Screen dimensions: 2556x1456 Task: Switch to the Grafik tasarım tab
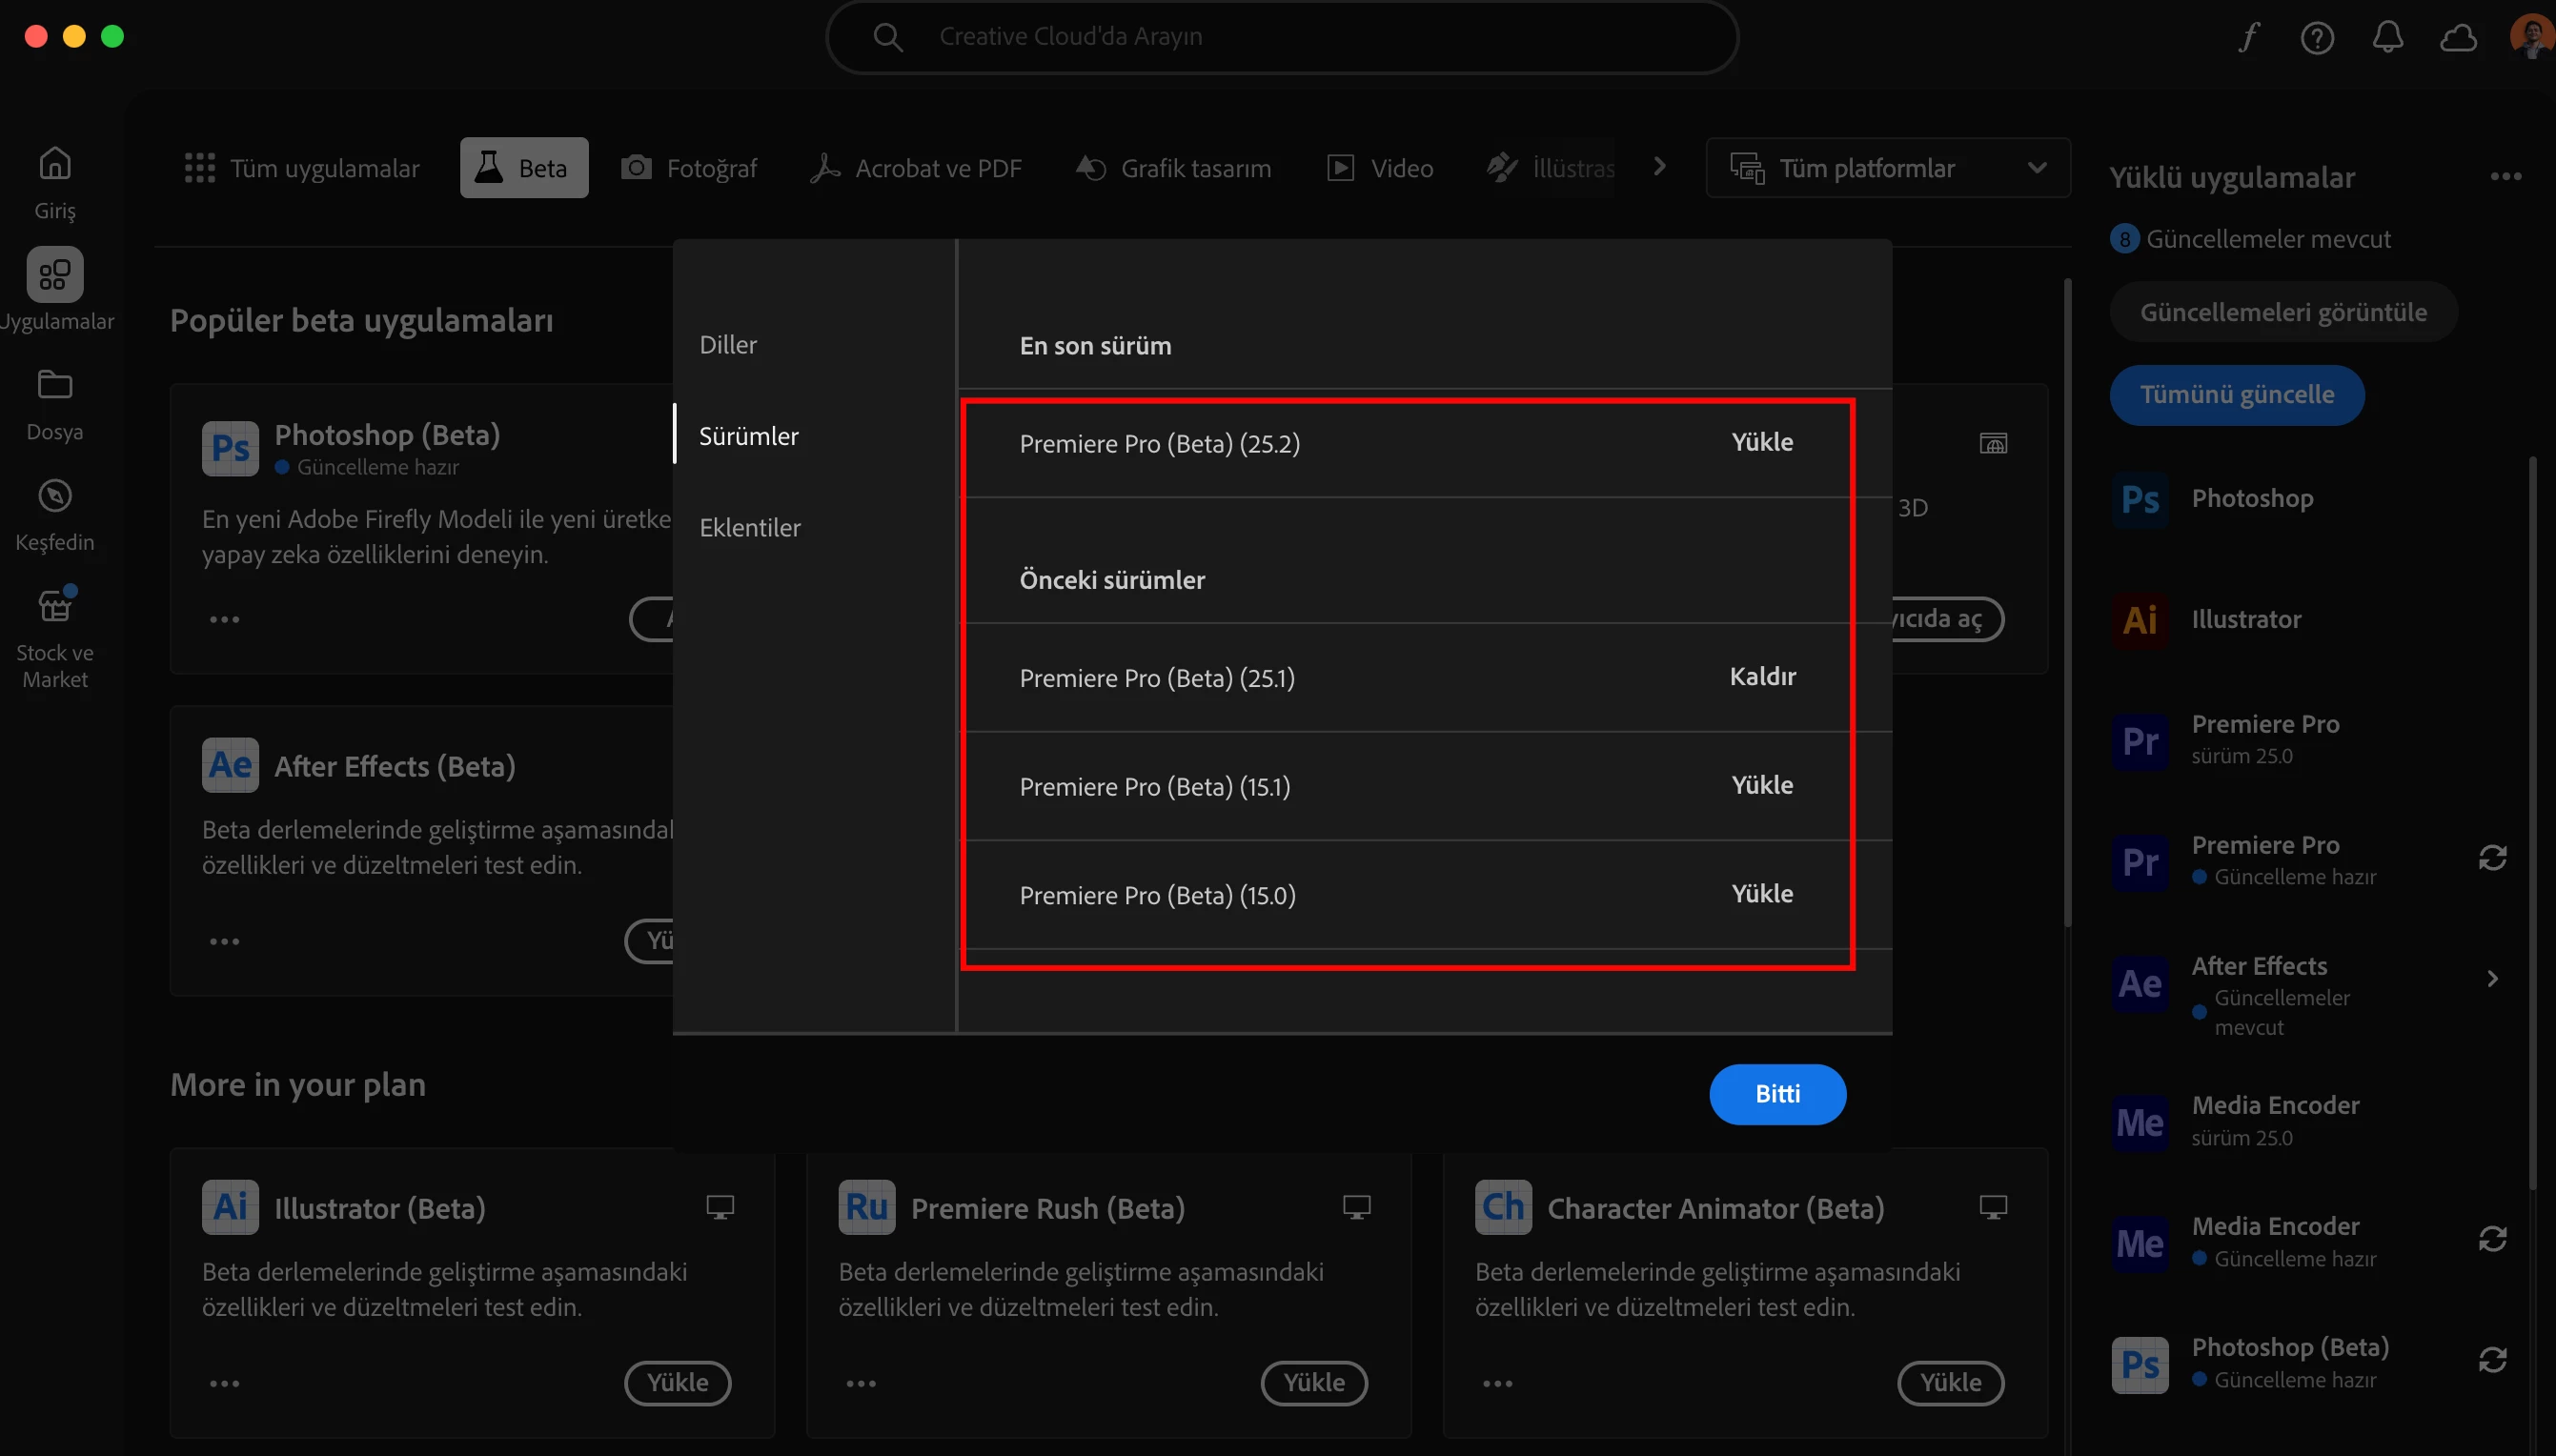tap(1174, 168)
